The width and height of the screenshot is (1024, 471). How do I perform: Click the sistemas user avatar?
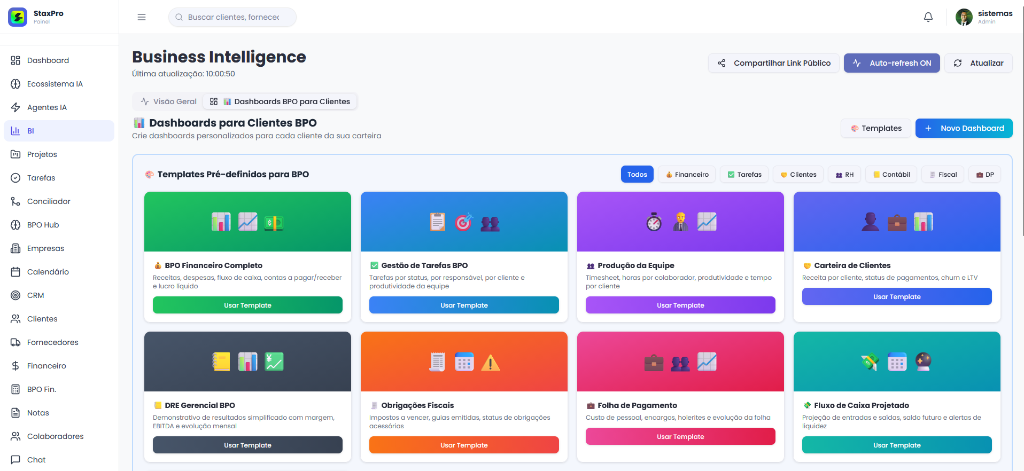click(964, 17)
